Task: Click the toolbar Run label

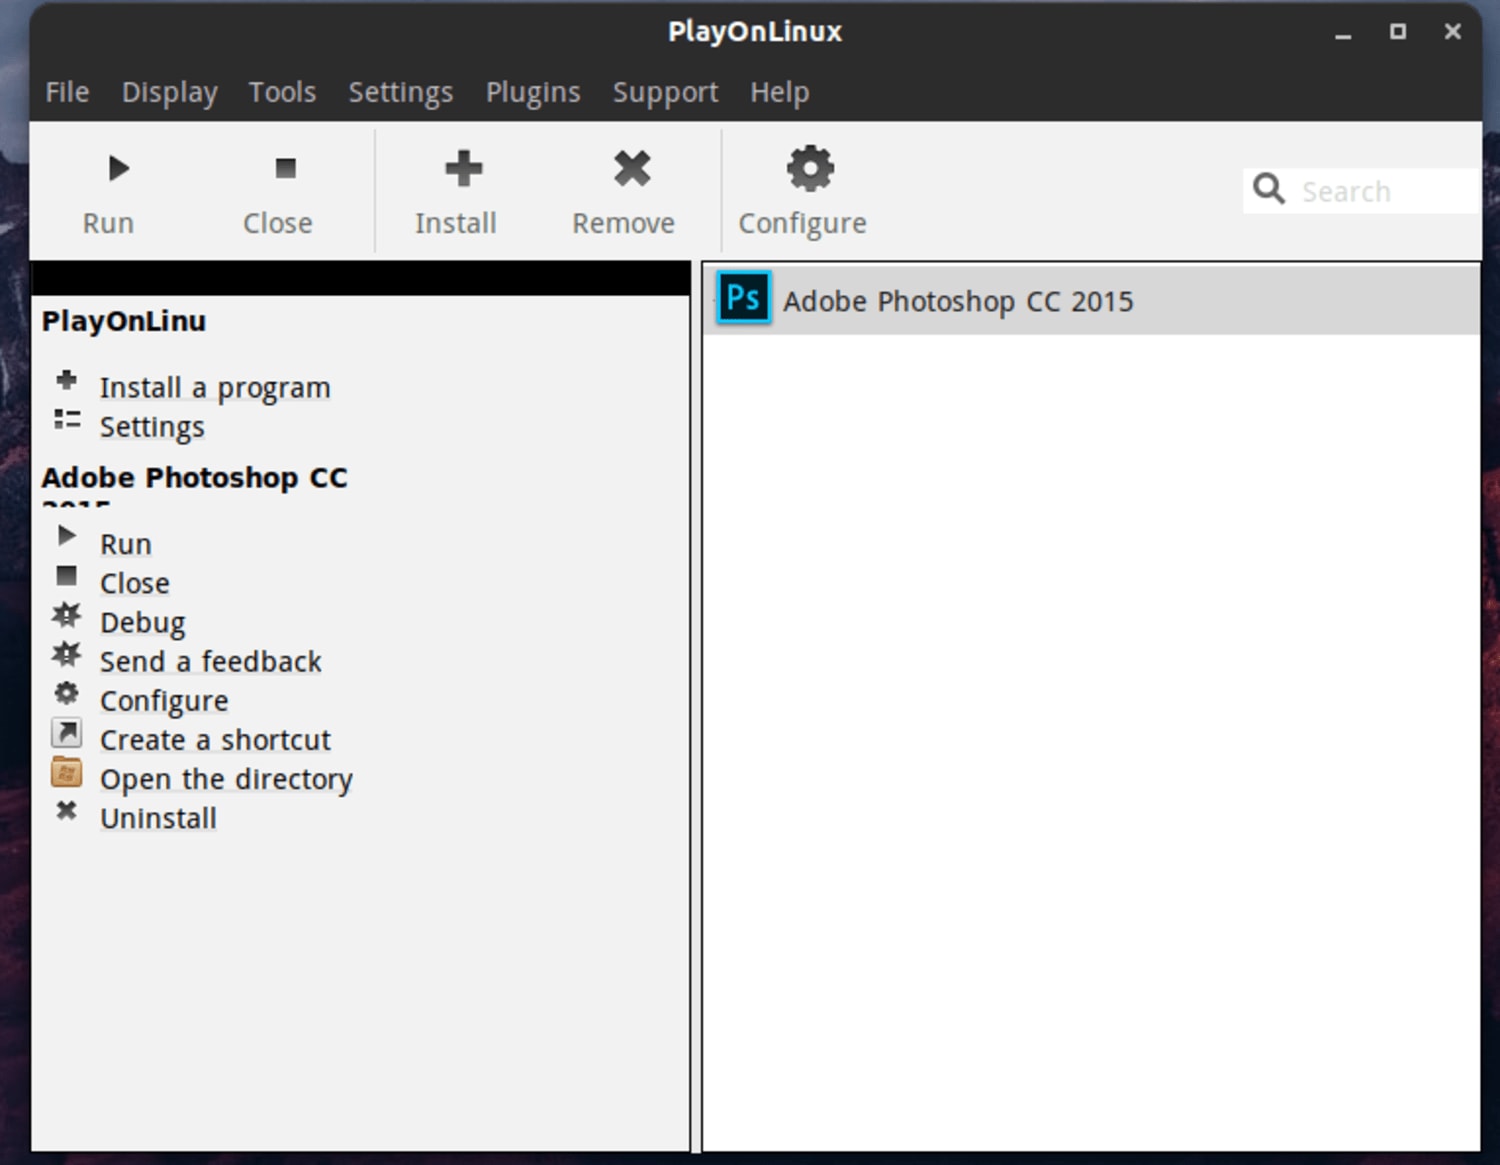Action: [108, 223]
